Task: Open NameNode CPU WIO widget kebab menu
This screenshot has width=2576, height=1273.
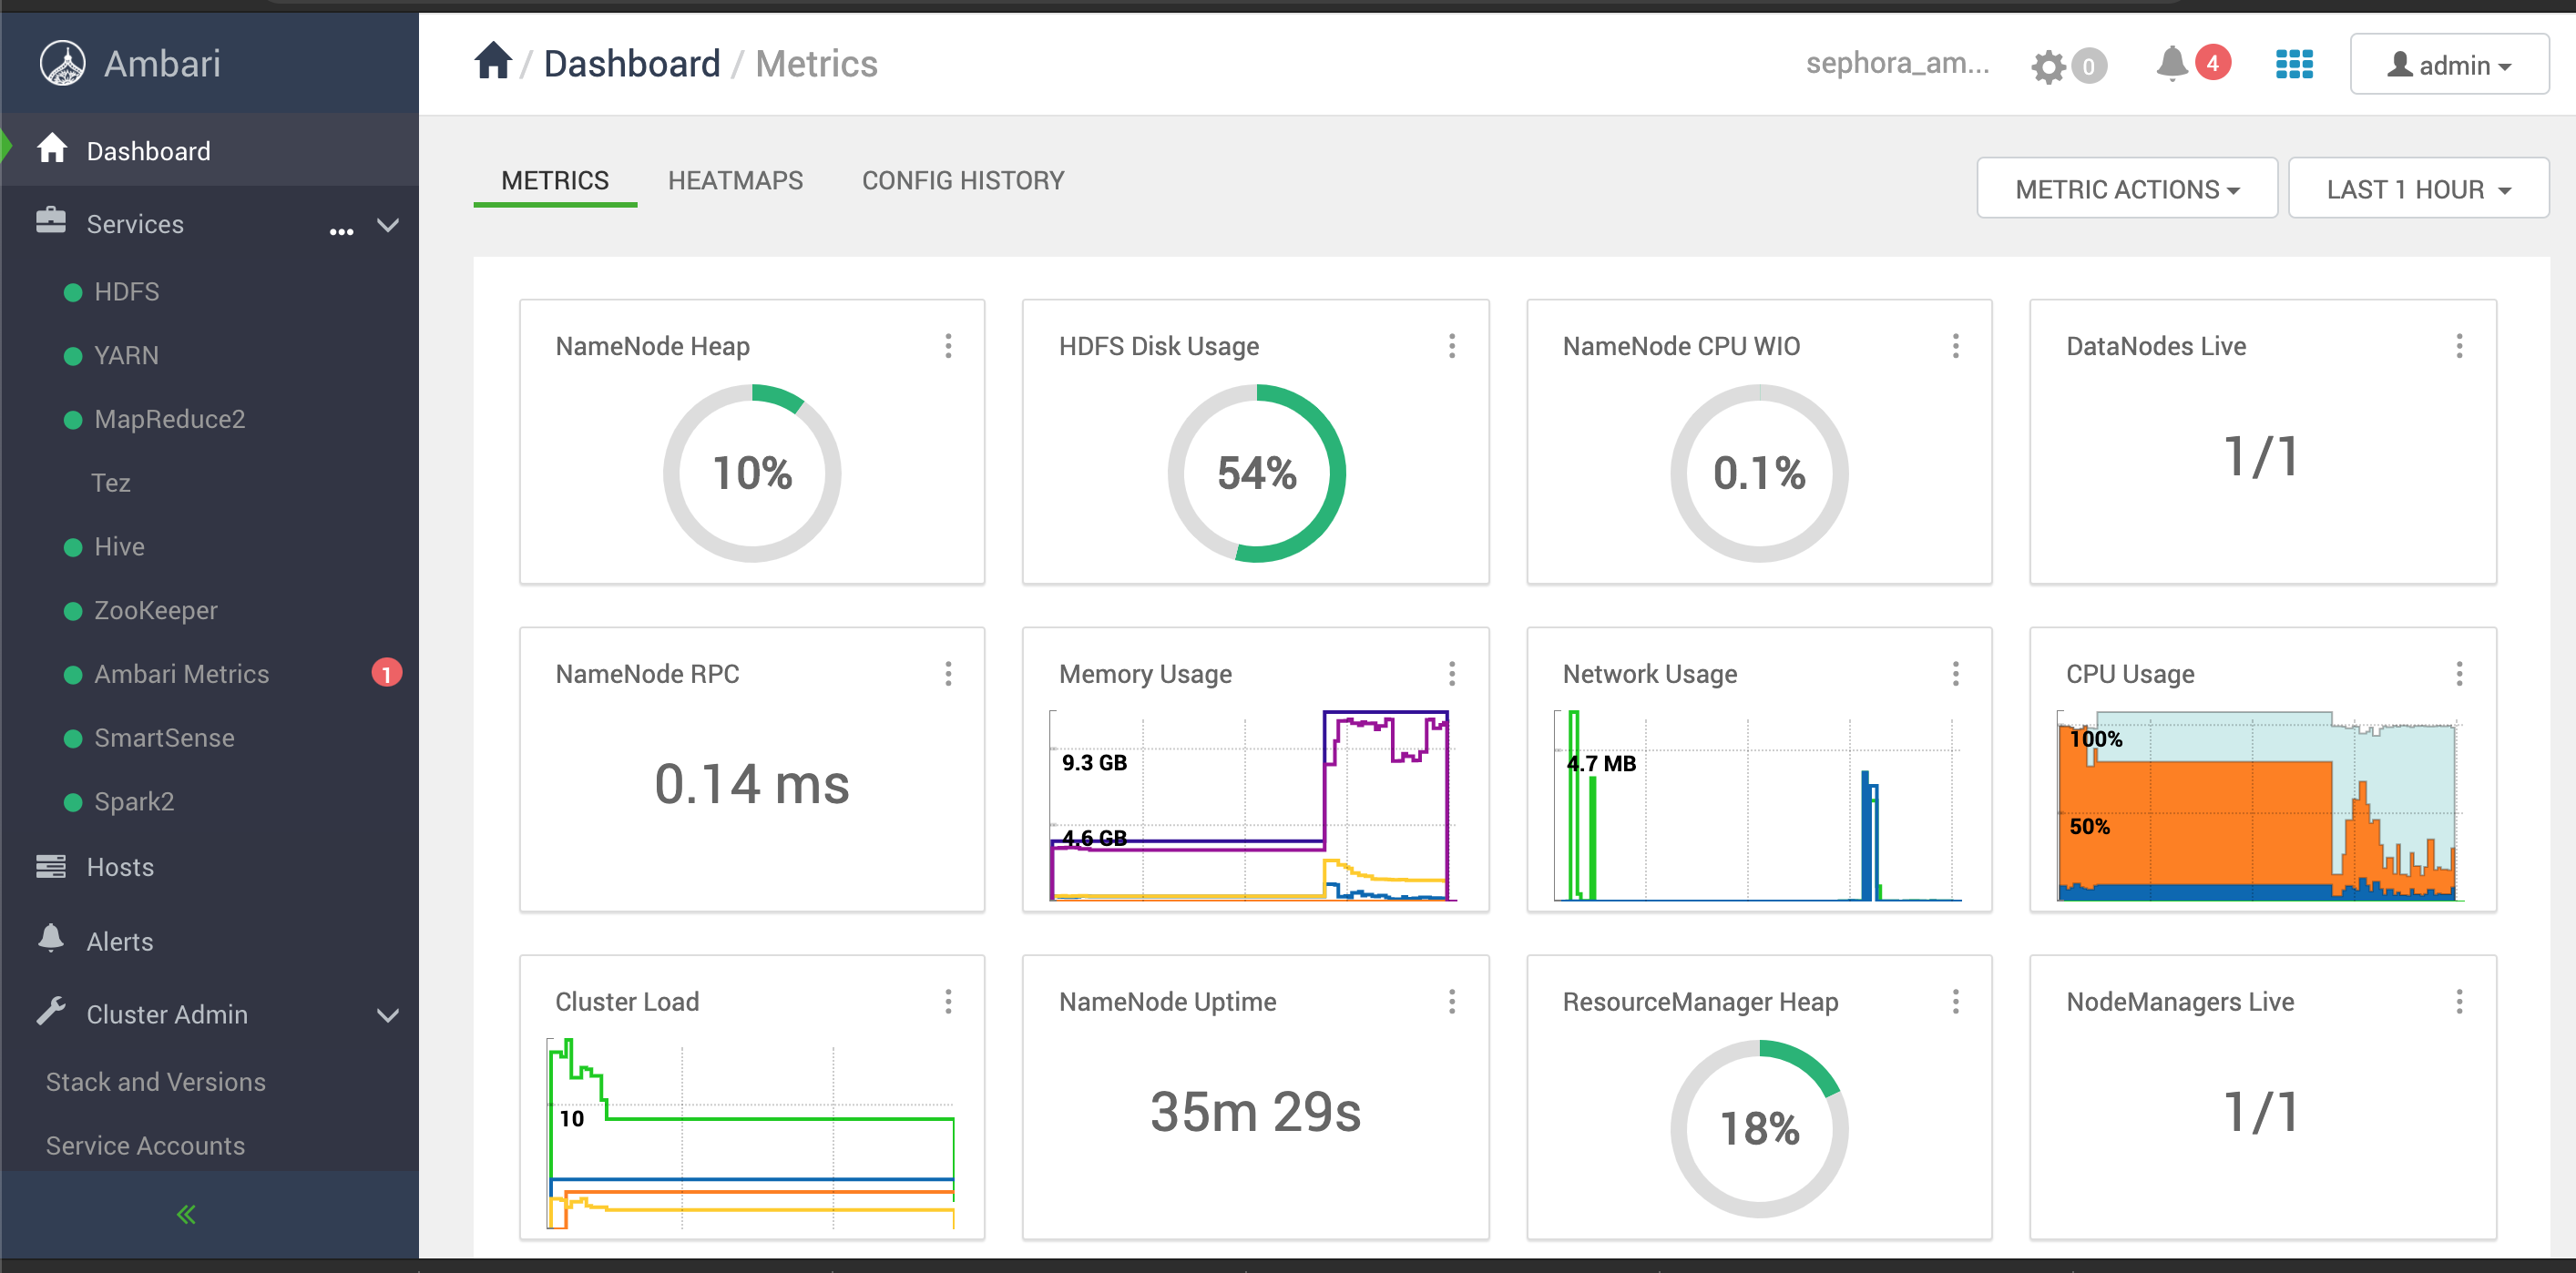Action: pos(1955,346)
